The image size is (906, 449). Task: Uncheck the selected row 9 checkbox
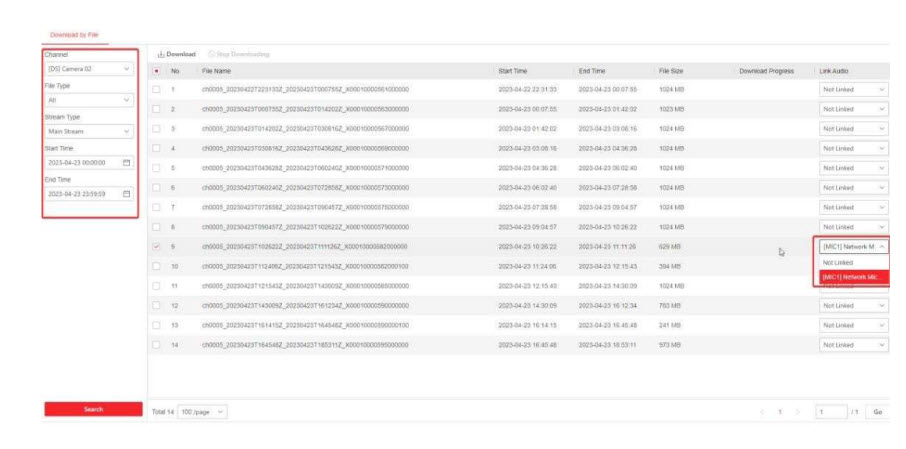pyautogui.click(x=156, y=246)
